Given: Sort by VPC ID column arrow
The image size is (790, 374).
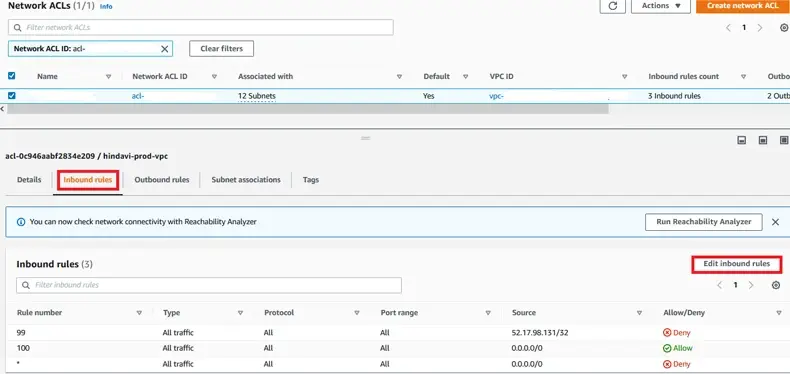Looking at the screenshot, I should coord(624,77).
